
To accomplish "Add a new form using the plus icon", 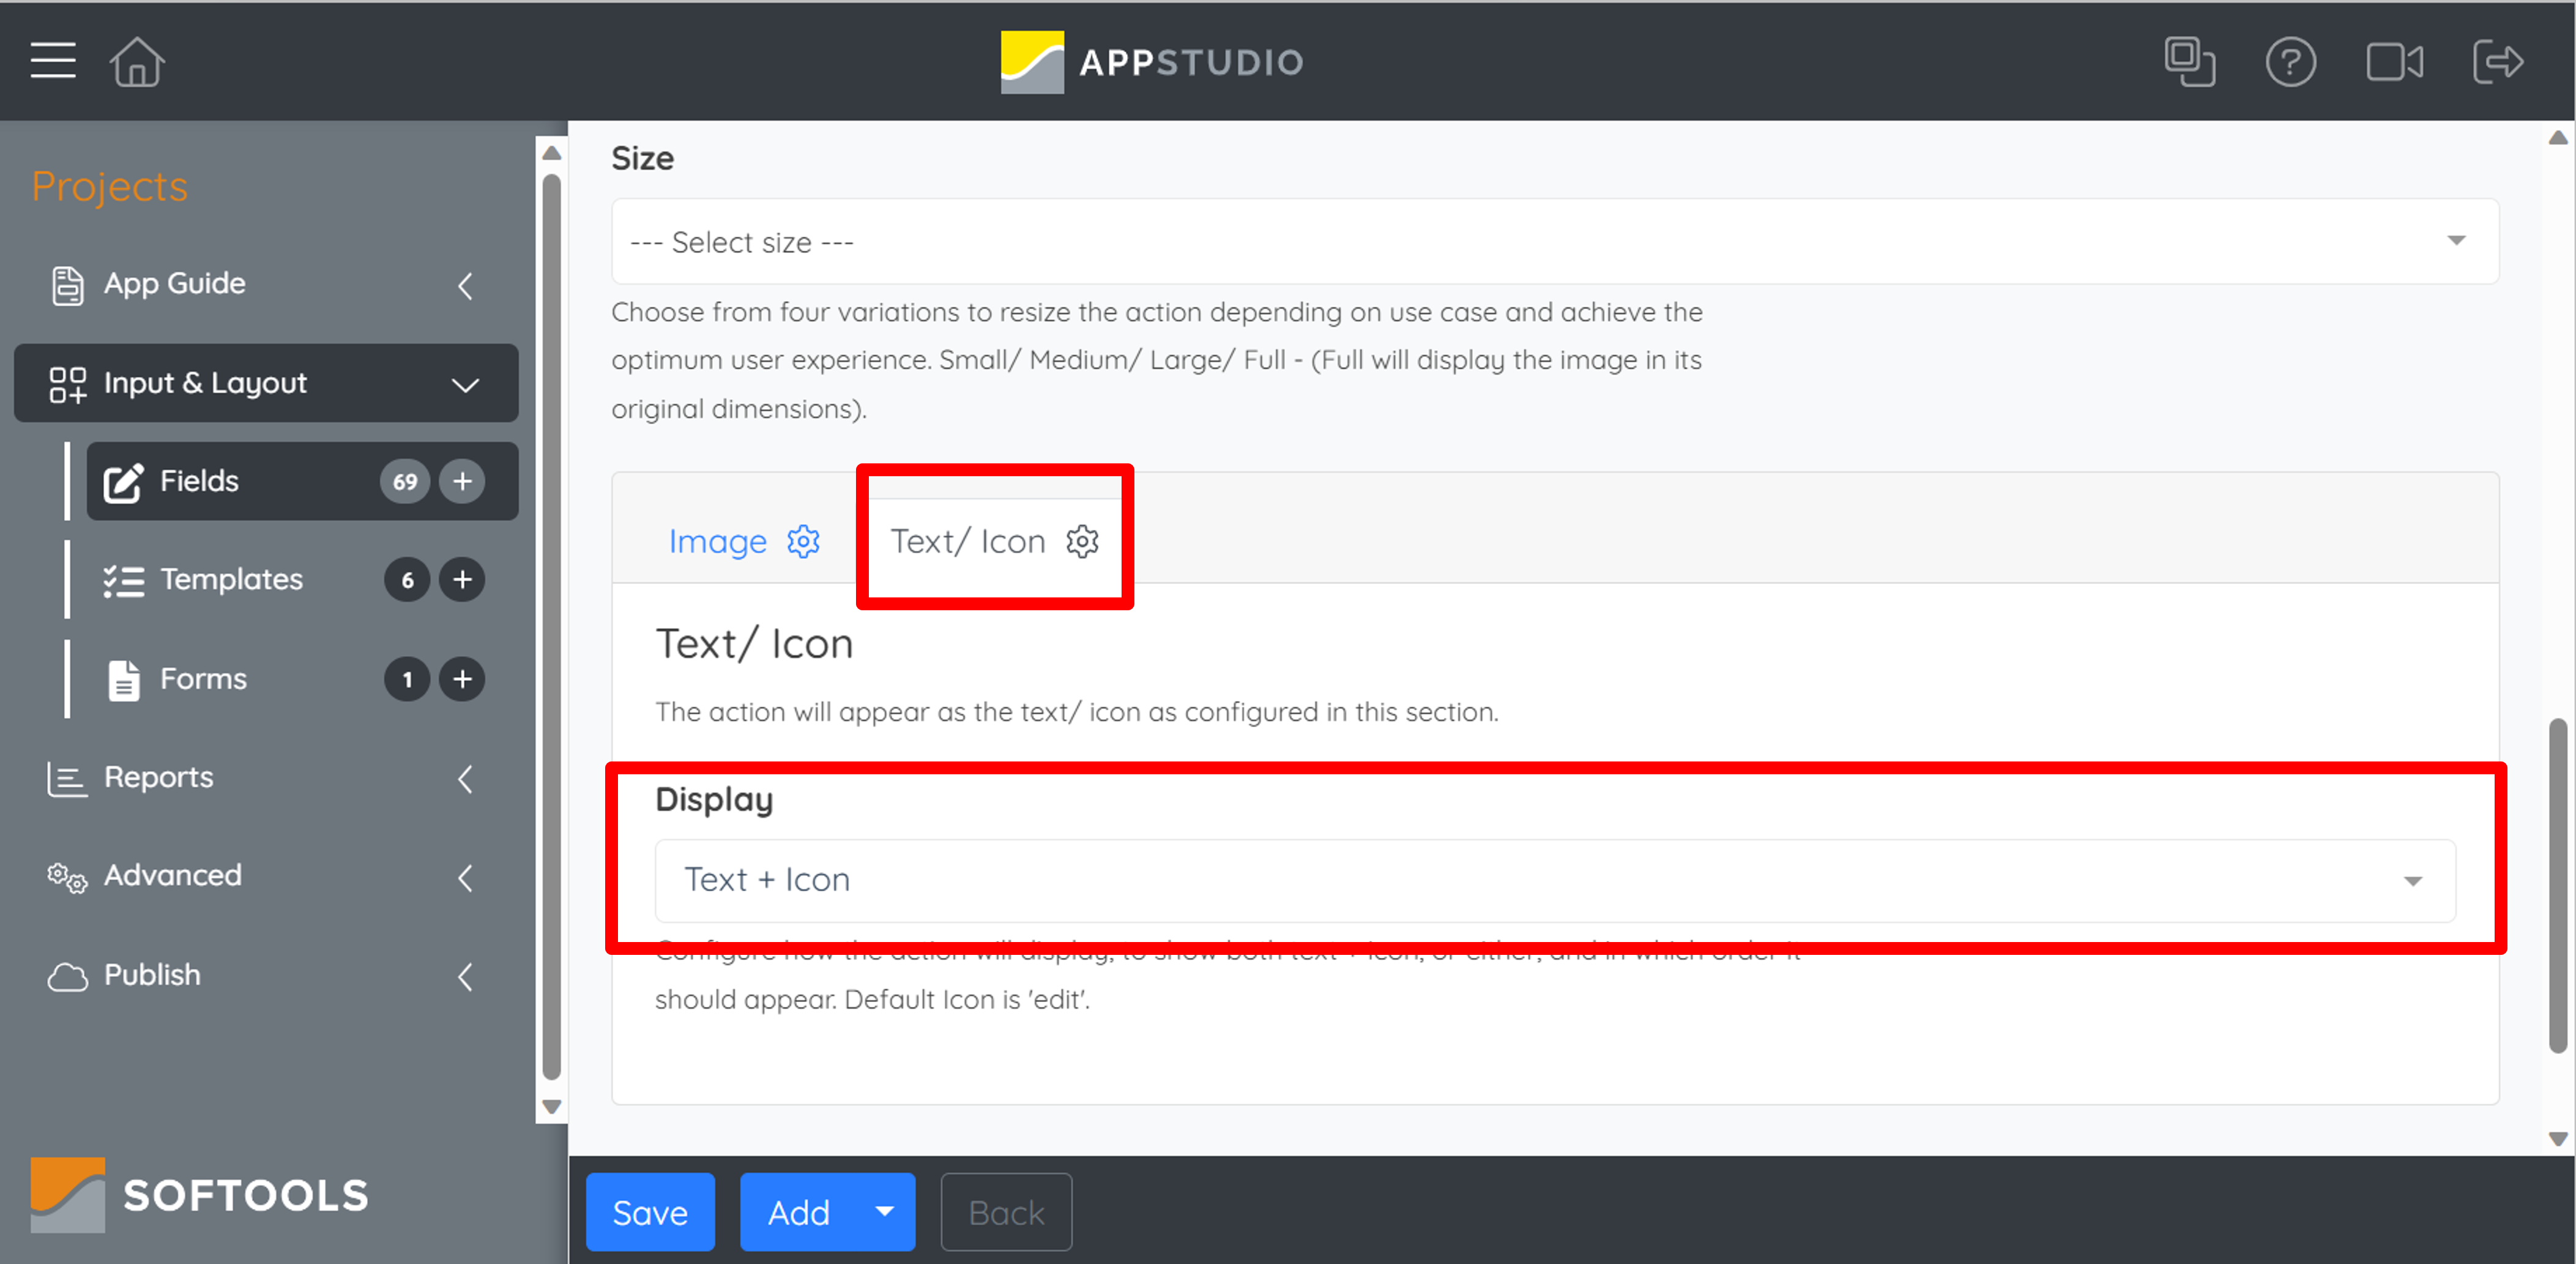I will [x=462, y=679].
